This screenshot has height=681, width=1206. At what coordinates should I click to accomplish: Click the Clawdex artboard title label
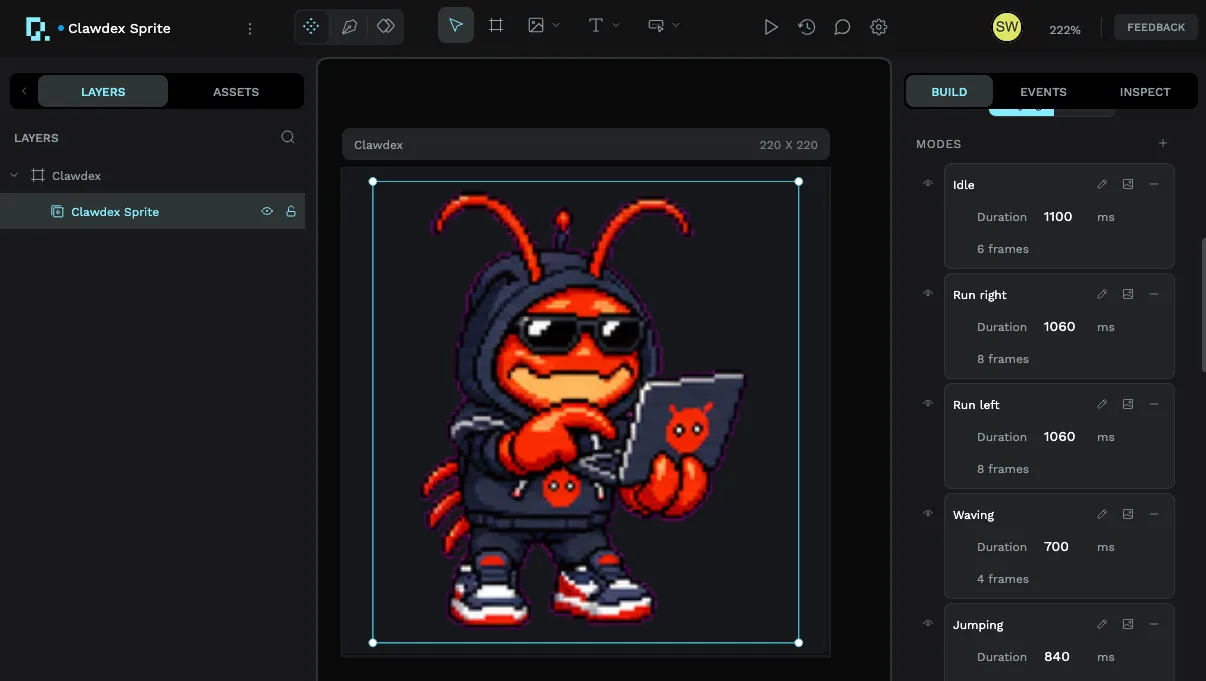click(x=378, y=145)
